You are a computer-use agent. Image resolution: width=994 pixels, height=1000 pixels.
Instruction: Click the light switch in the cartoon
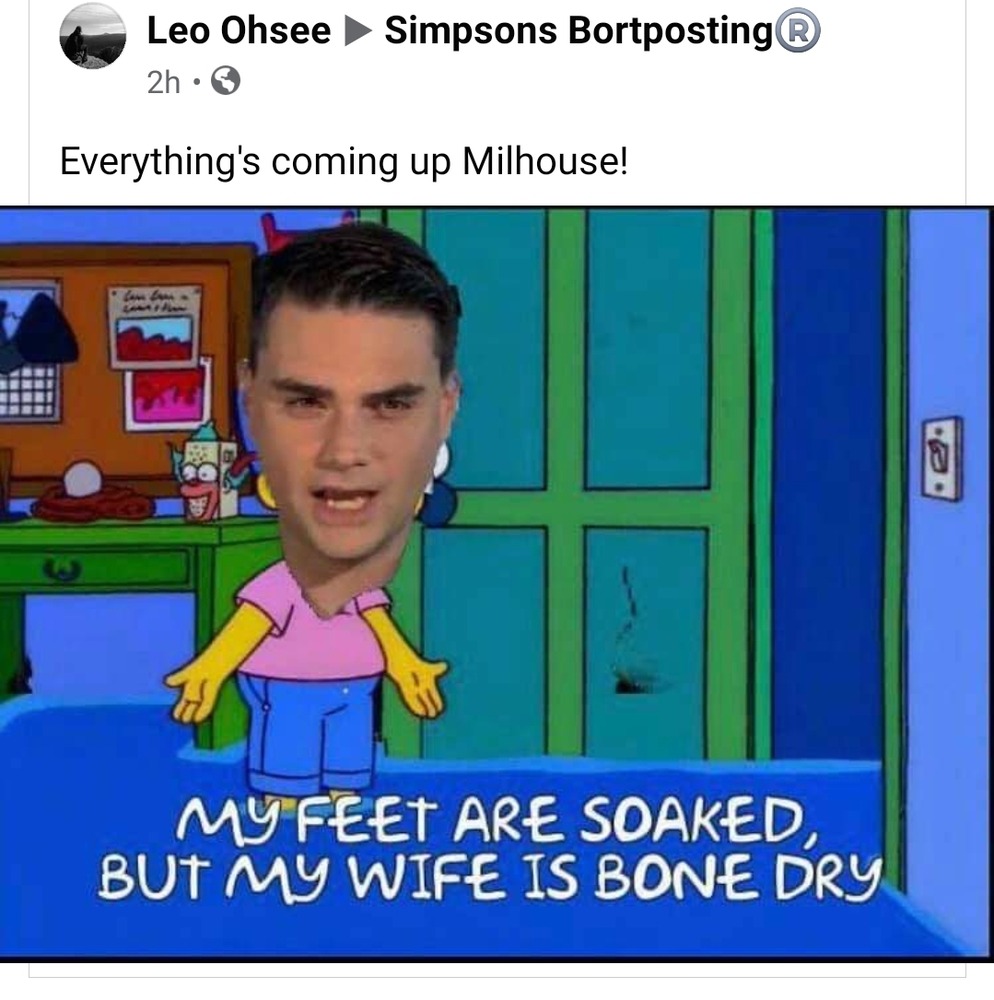click(942, 457)
